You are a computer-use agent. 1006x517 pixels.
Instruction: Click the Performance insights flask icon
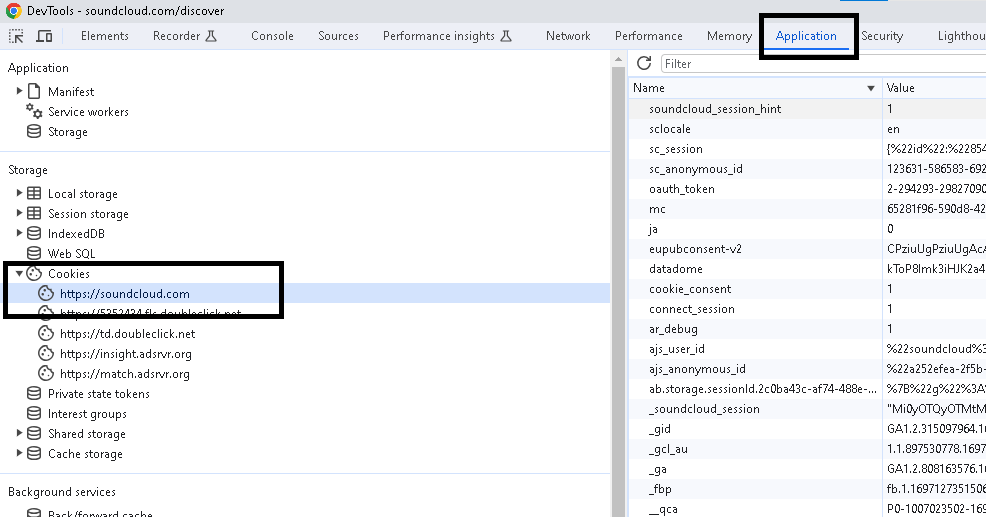506,36
